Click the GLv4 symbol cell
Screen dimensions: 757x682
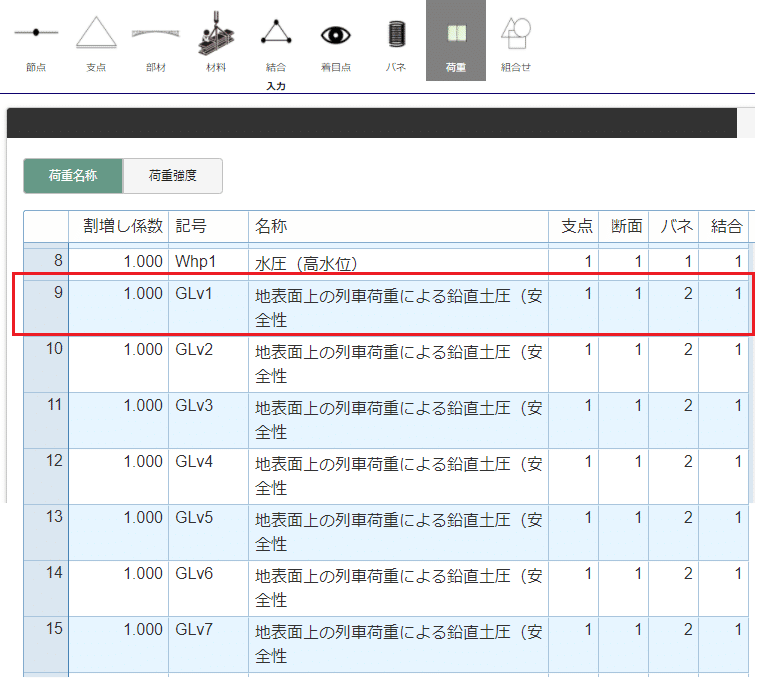[209, 476]
